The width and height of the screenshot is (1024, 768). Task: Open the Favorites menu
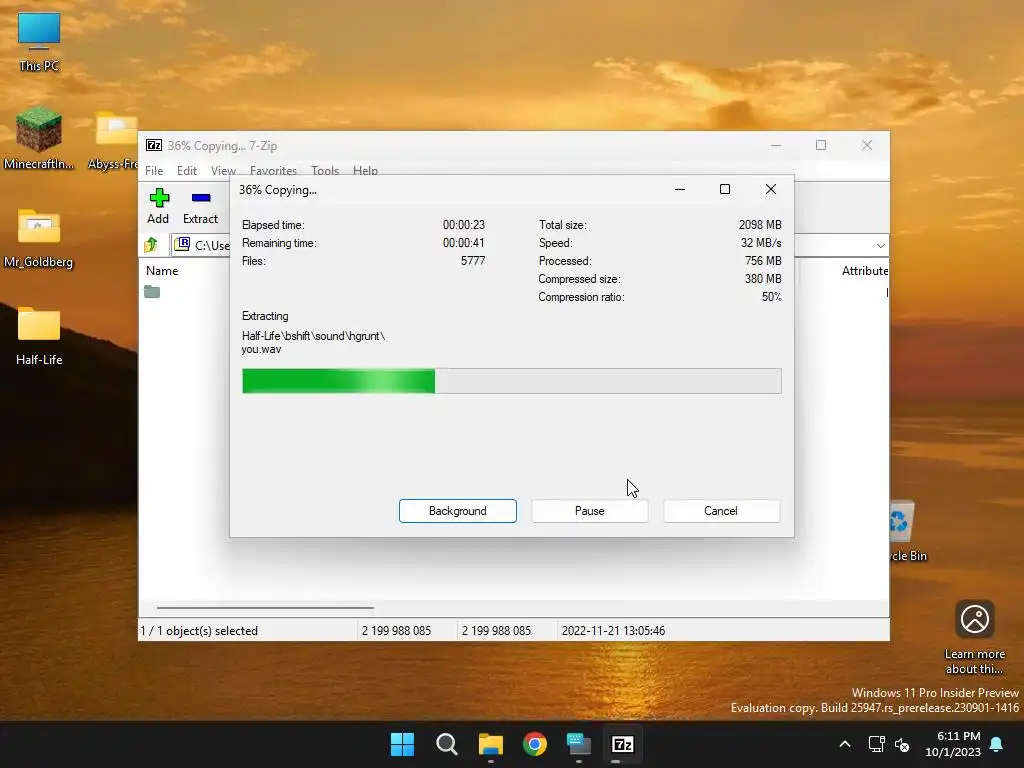273,170
